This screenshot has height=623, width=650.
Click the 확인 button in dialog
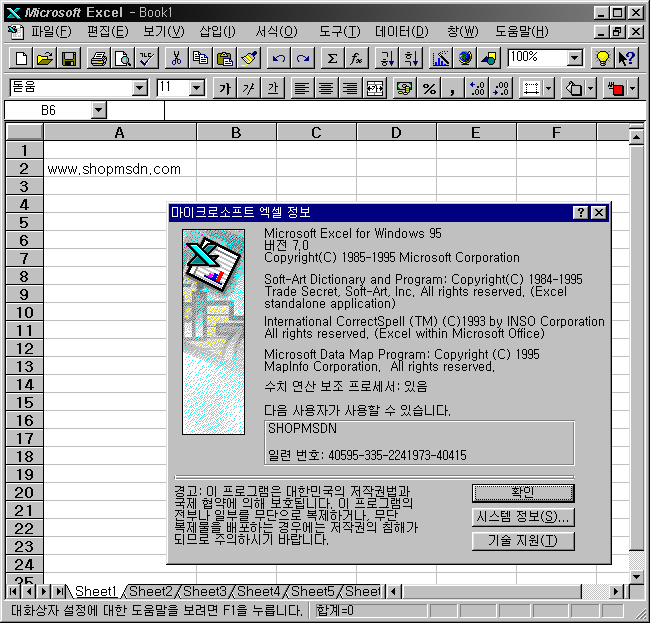click(523, 493)
